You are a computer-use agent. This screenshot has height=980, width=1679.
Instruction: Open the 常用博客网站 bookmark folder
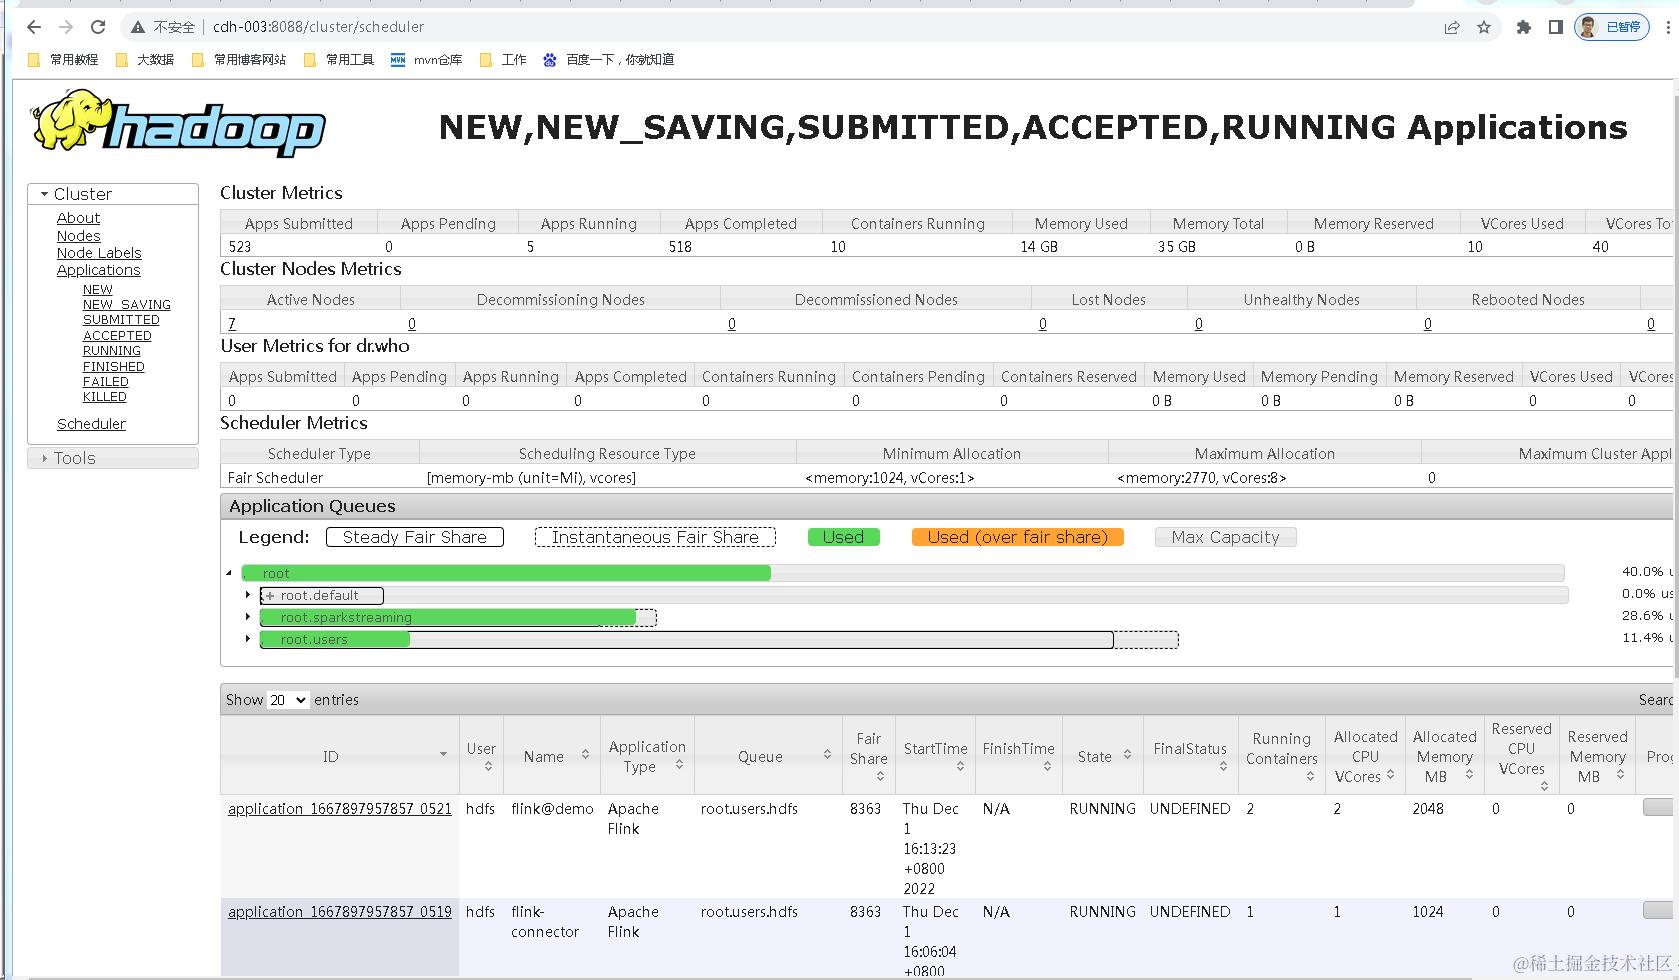(239, 60)
